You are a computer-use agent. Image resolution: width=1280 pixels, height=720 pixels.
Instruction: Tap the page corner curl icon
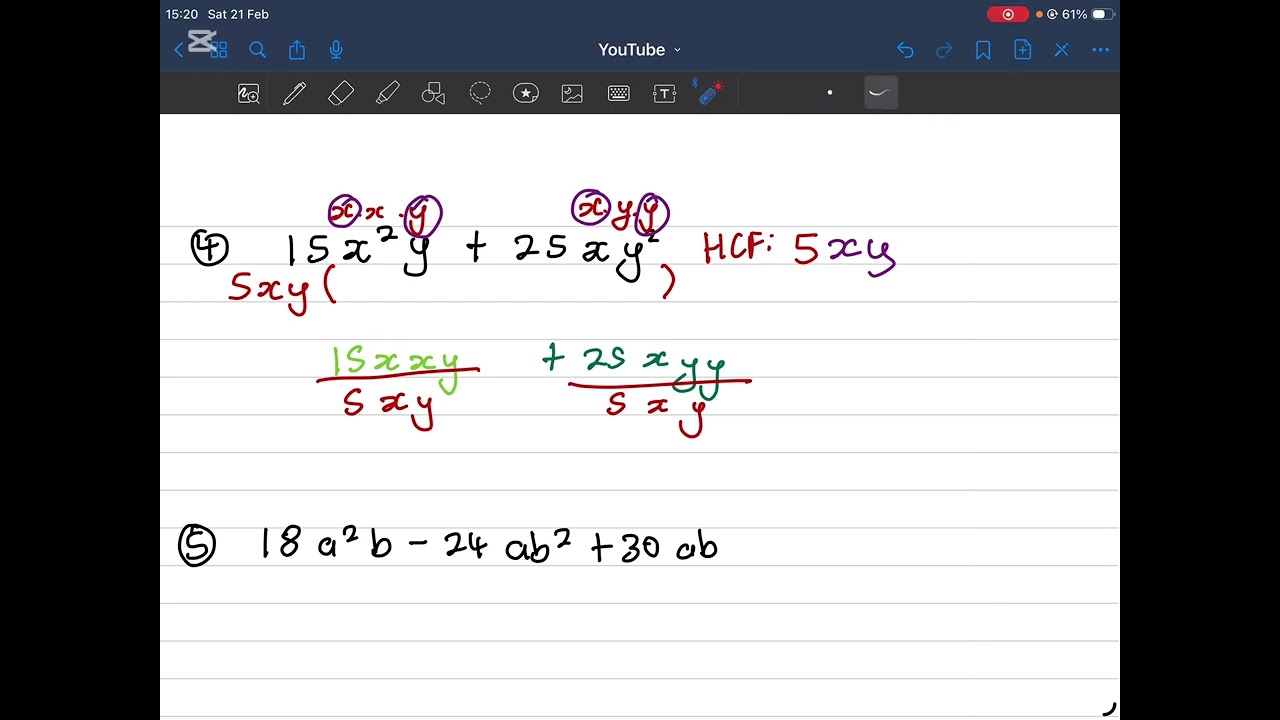[x=1108, y=709]
